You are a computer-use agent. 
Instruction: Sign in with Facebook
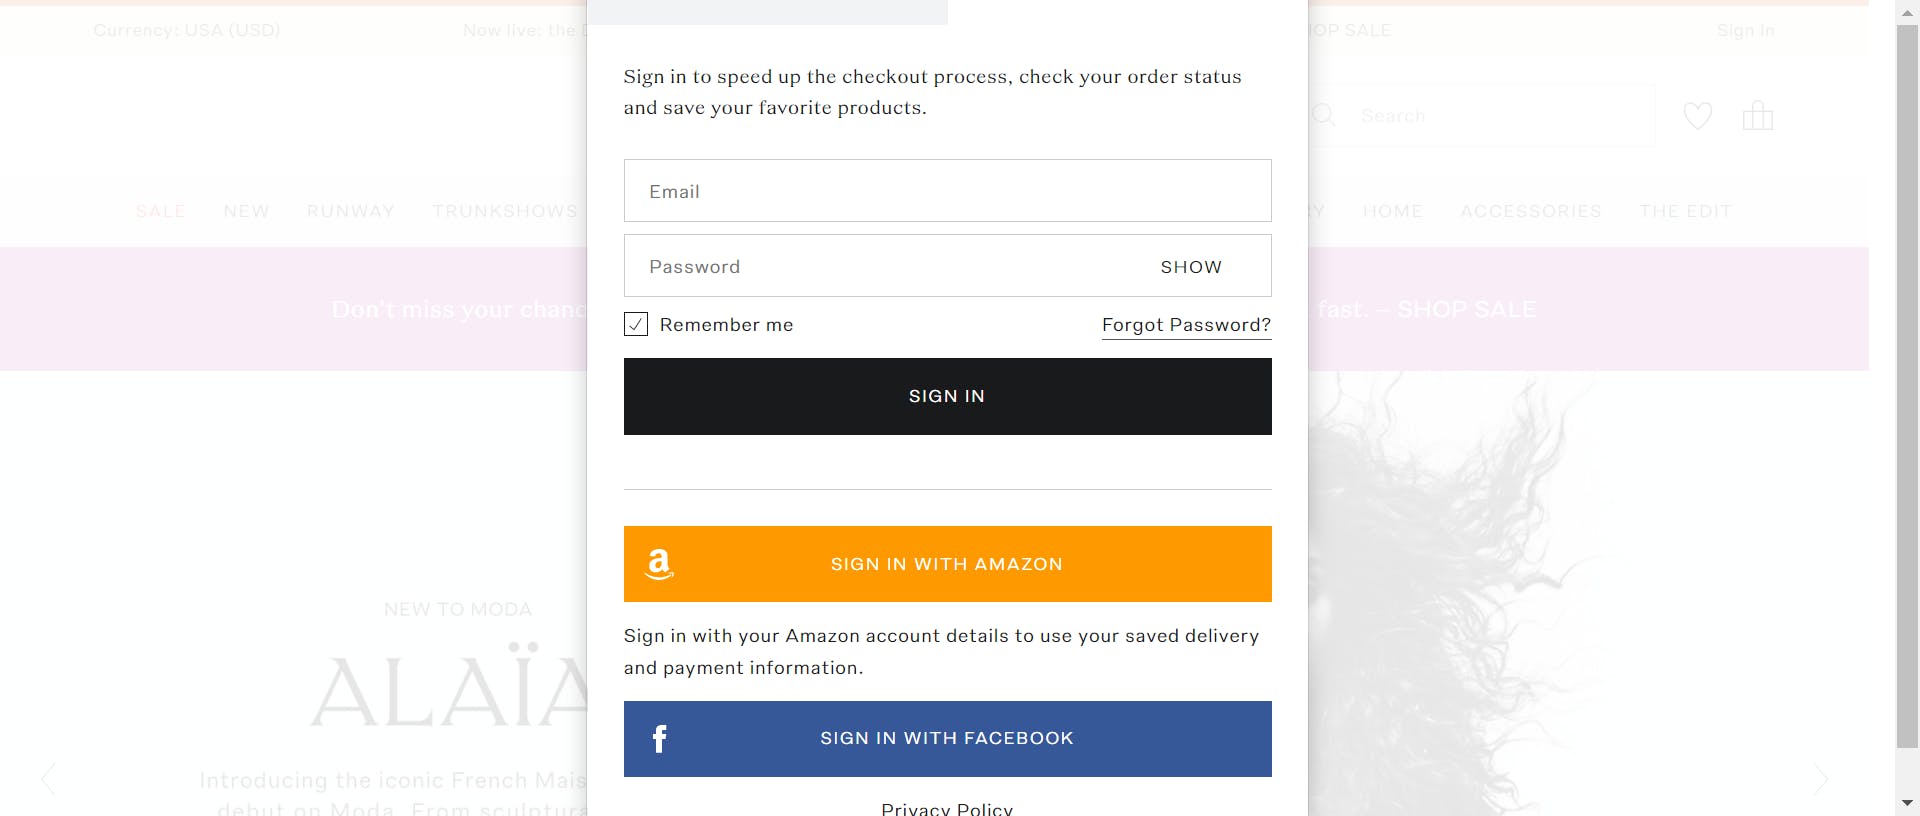(x=948, y=739)
